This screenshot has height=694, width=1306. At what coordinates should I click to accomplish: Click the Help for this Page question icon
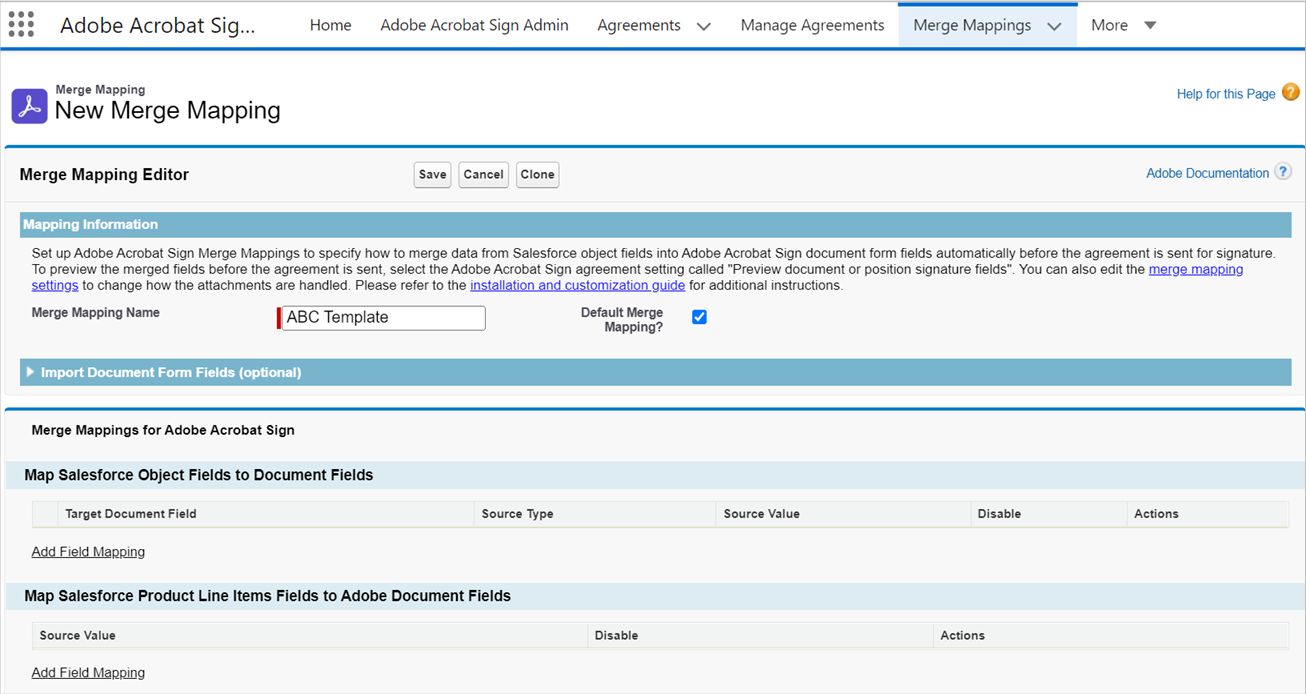pos(1291,92)
